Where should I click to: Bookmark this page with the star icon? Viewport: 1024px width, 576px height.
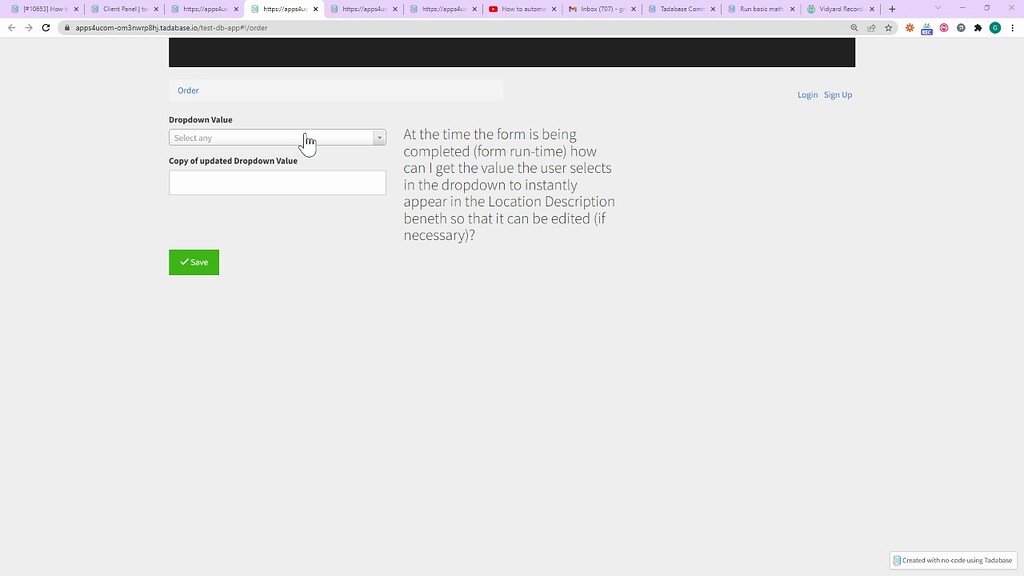(887, 28)
